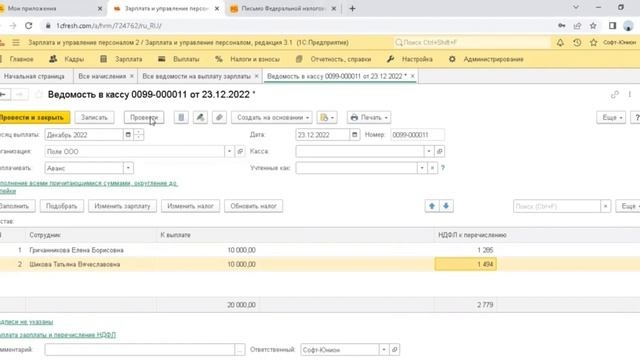Open the 1C history icon

click(x=577, y=42)
